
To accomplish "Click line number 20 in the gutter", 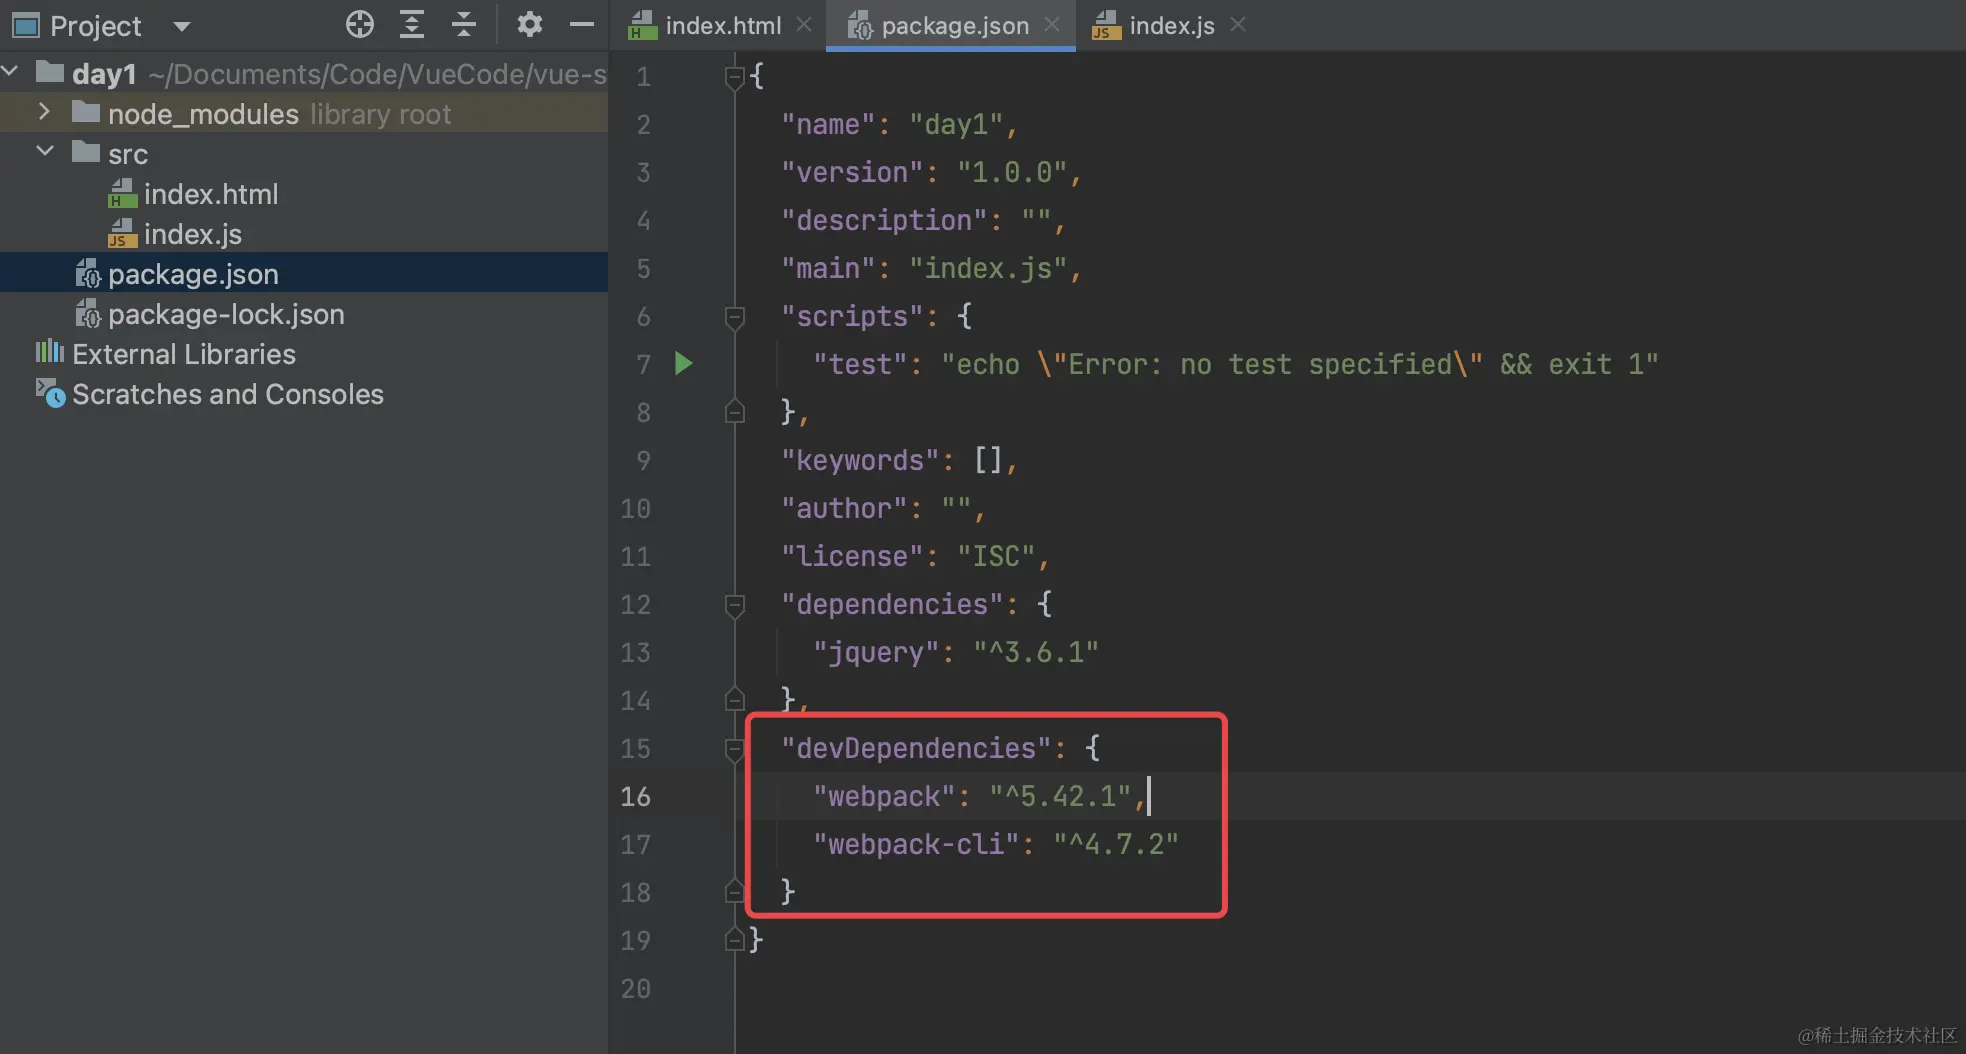I will click(636, 988).
